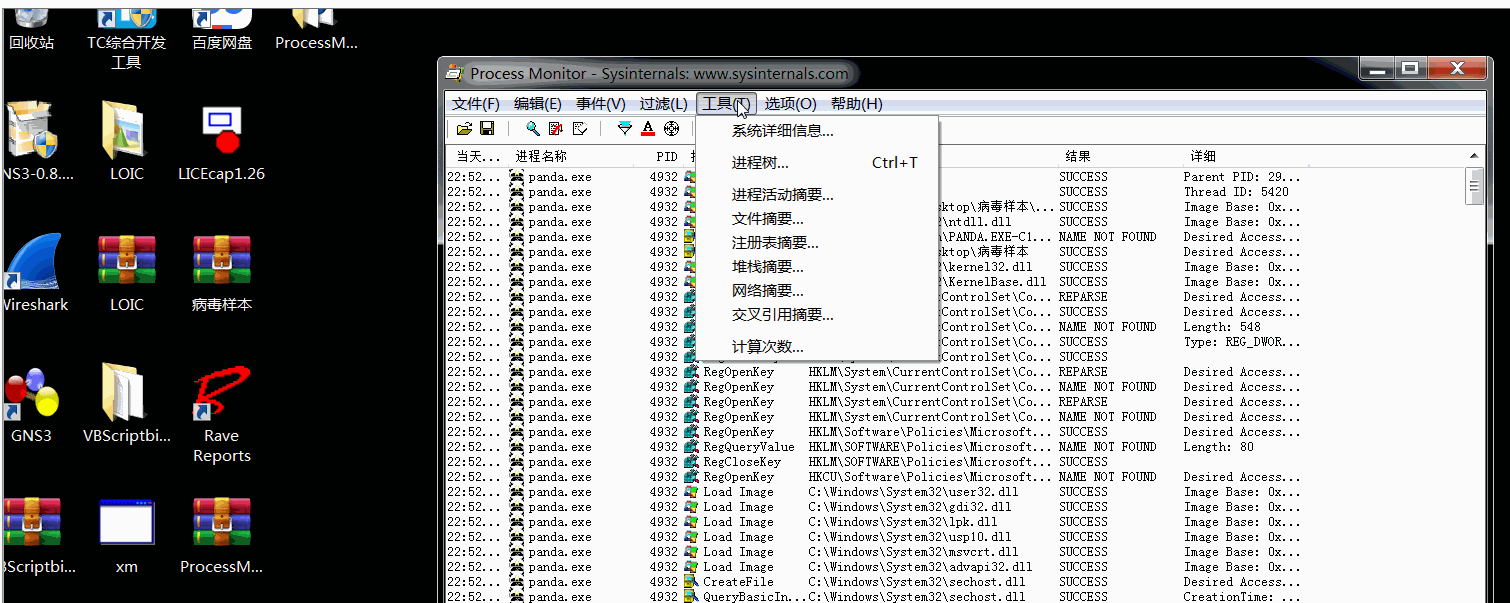
Task: Select the row loading user32.dll
Action: coord(874,492)
